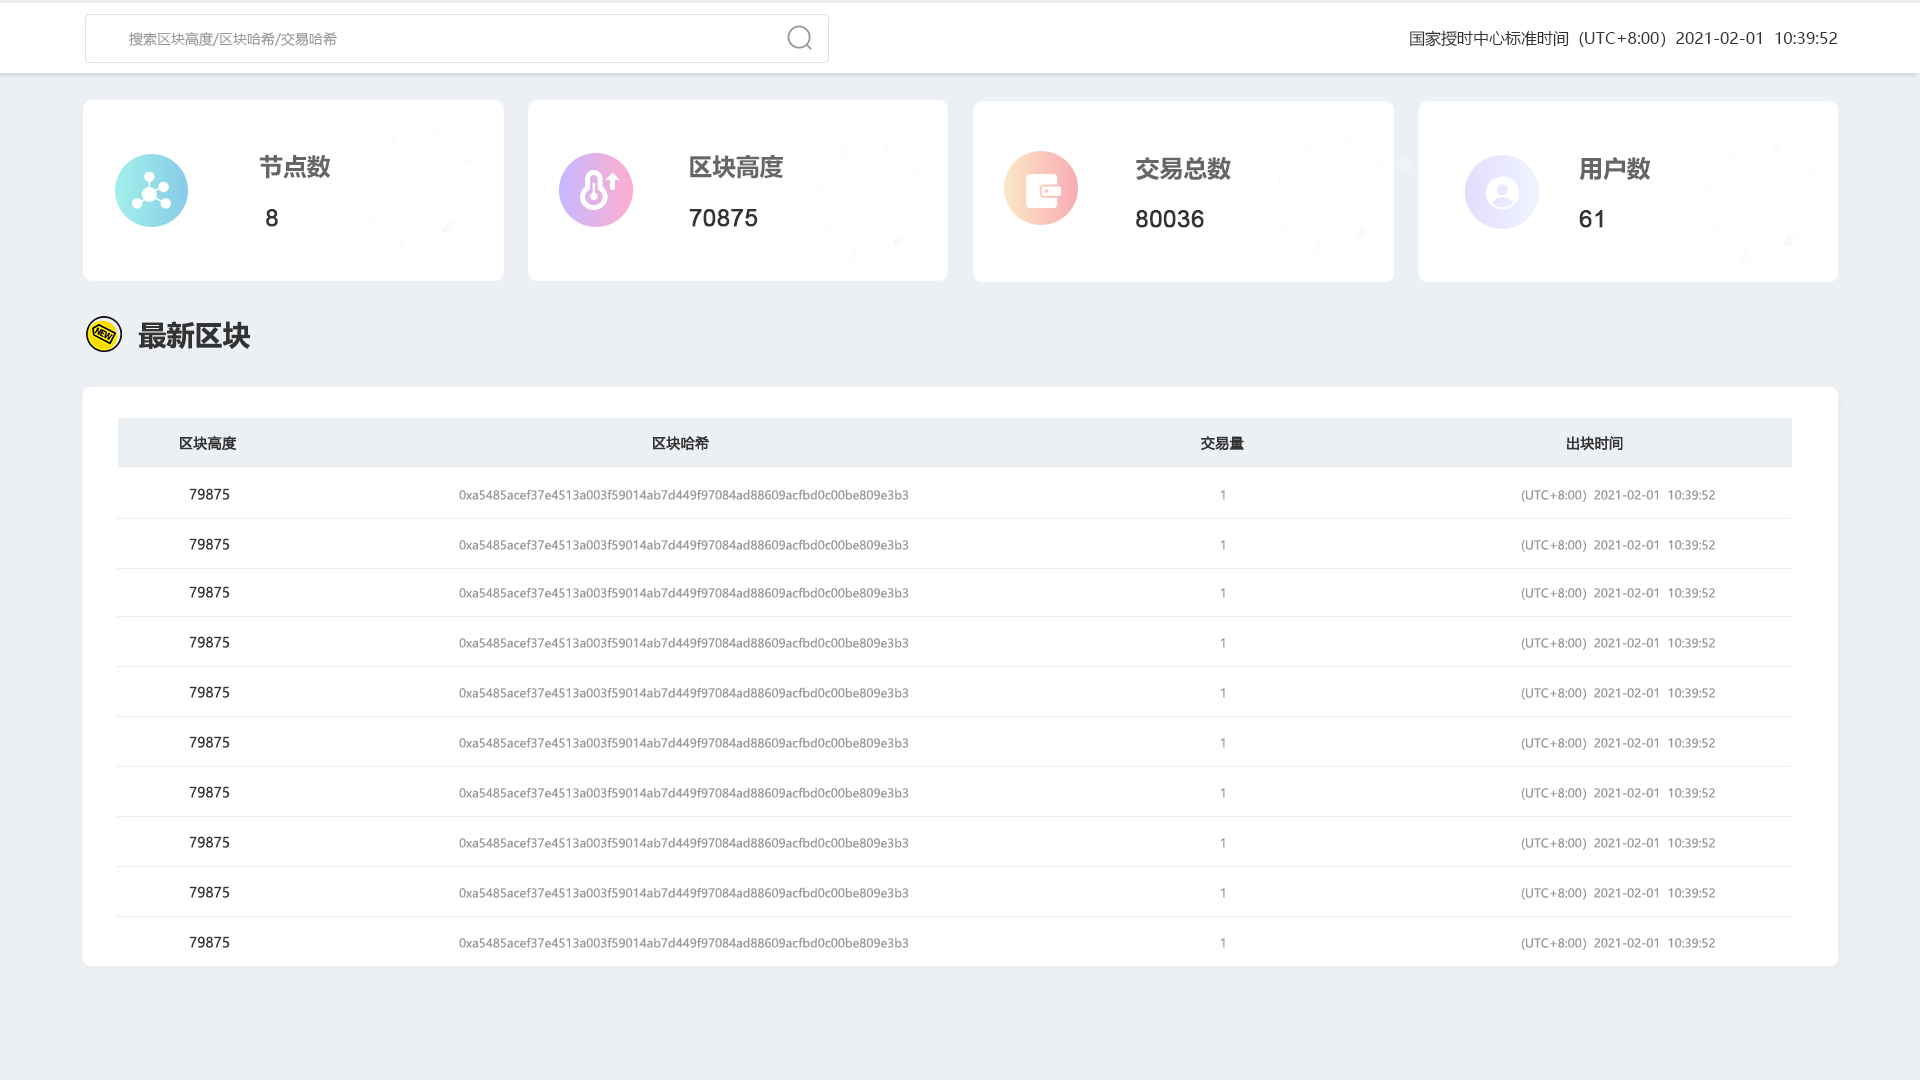Click the standard time display at top right
Viewport: 1920px width, 1080px height.
tap(1622, 38)
